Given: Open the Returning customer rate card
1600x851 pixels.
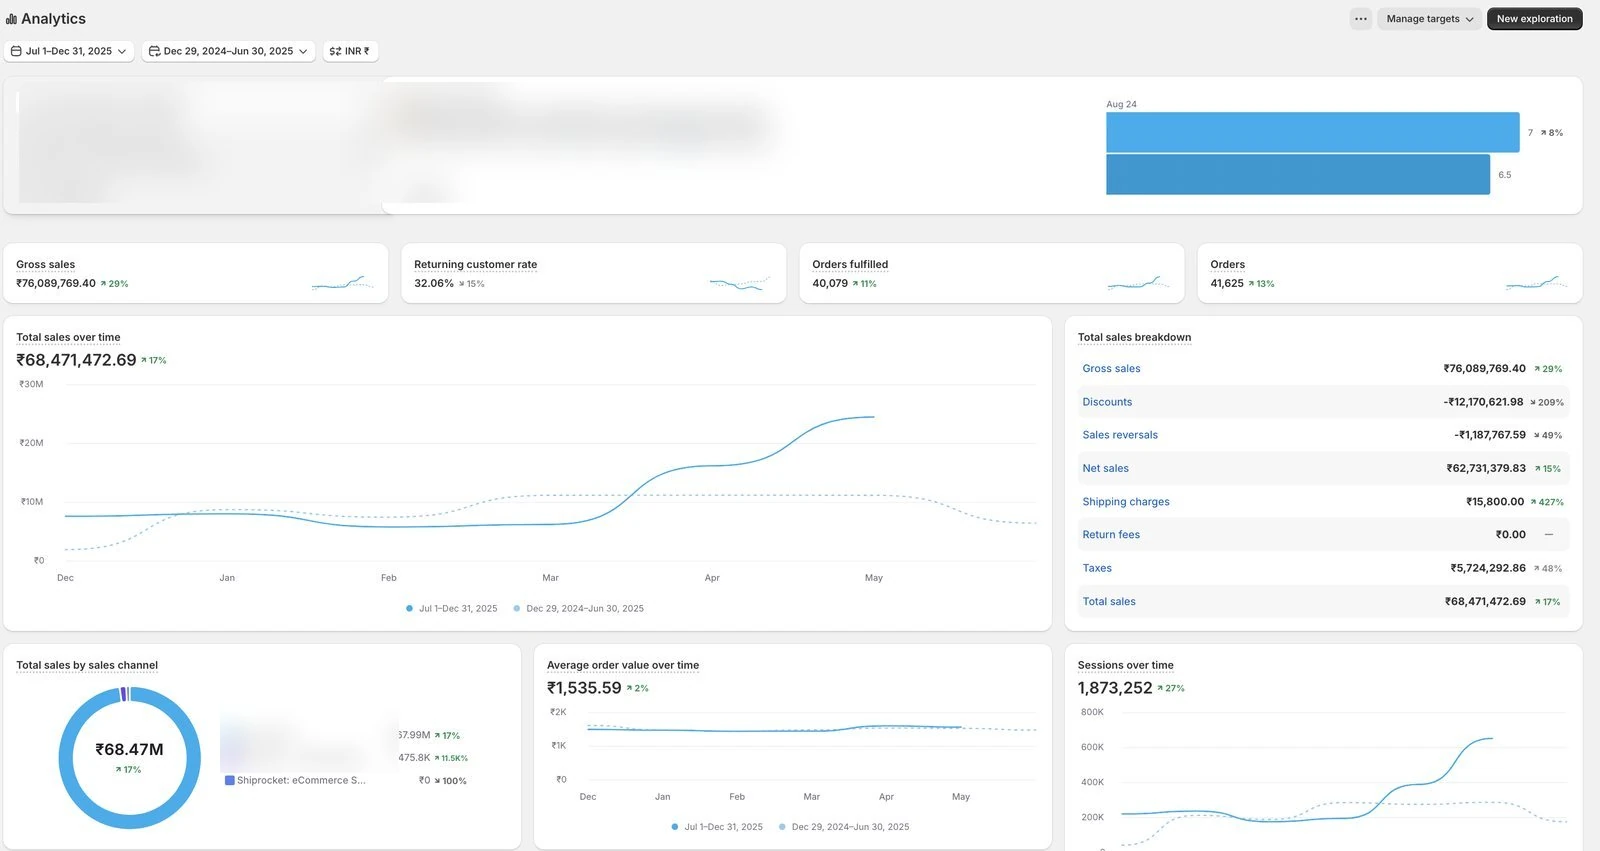Looking at the screenshot, I should (593, 273).
